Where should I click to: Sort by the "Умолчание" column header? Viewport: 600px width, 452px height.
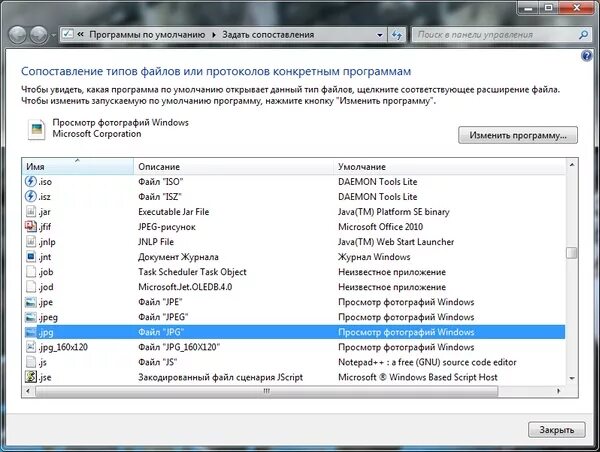(x=450, y=166)
